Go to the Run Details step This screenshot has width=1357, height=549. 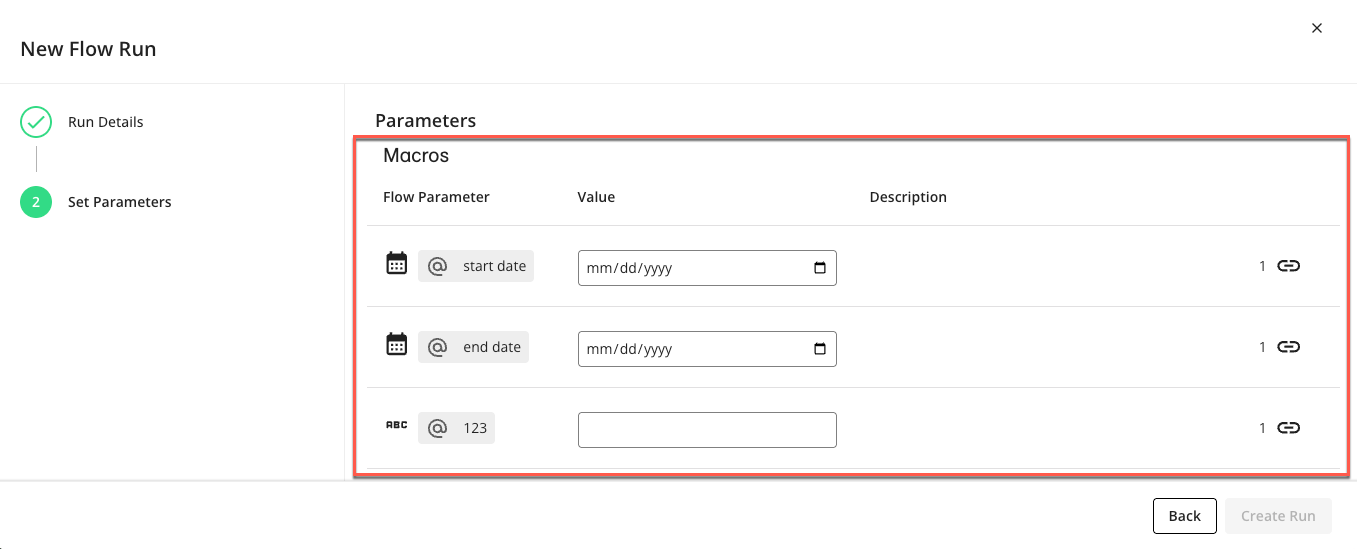click(105, 122)
